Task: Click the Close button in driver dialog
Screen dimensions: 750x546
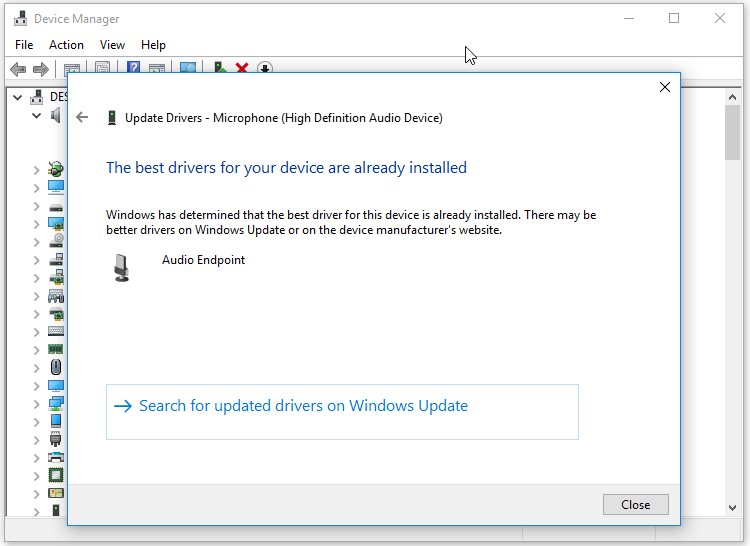Action: 636,504
